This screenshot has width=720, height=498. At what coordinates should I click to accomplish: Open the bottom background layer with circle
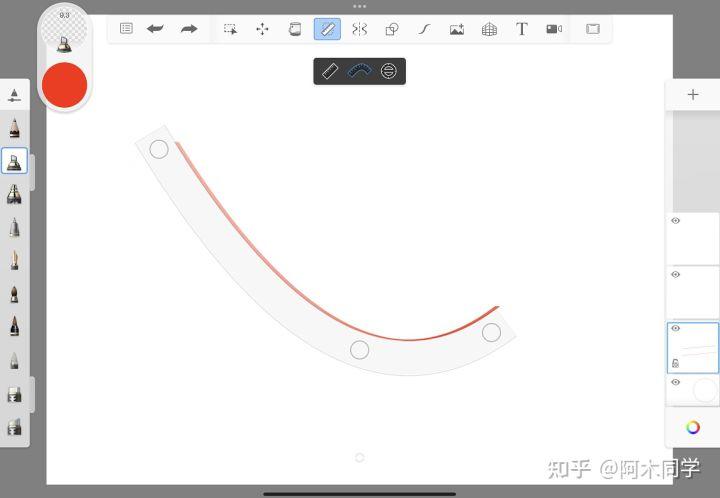click(x=693, y=391)
